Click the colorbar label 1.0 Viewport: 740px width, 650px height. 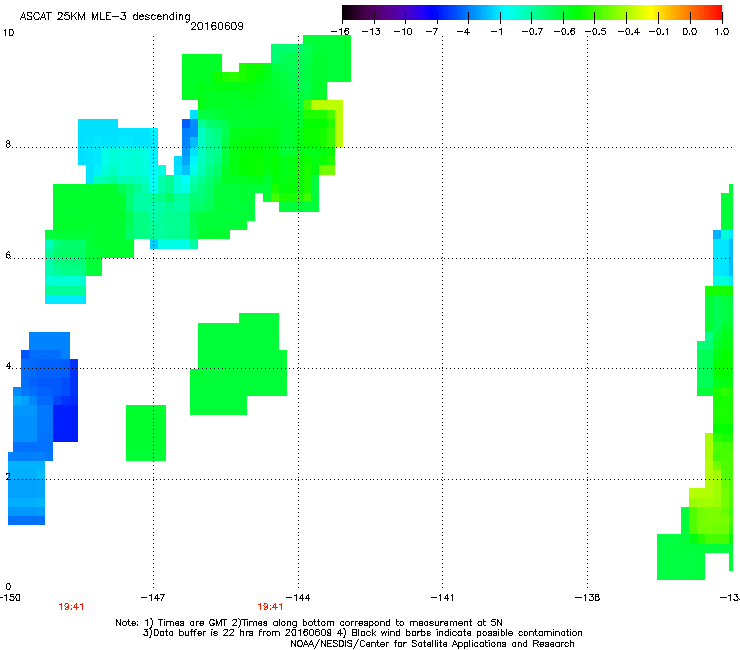point(722,32)
